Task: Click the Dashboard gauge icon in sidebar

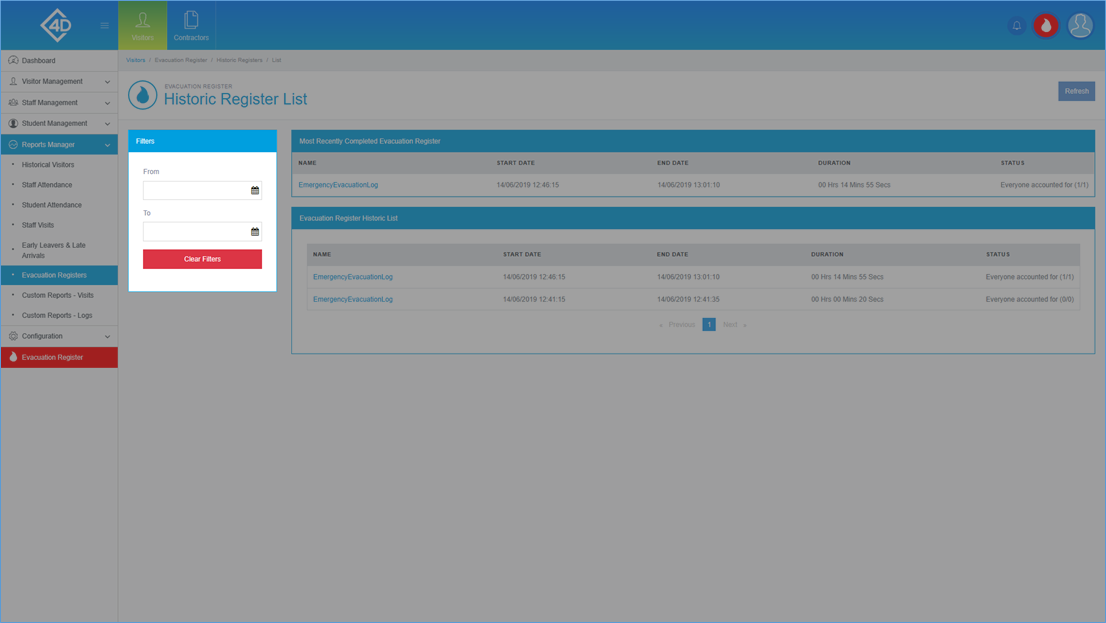Action: point(13,61)
